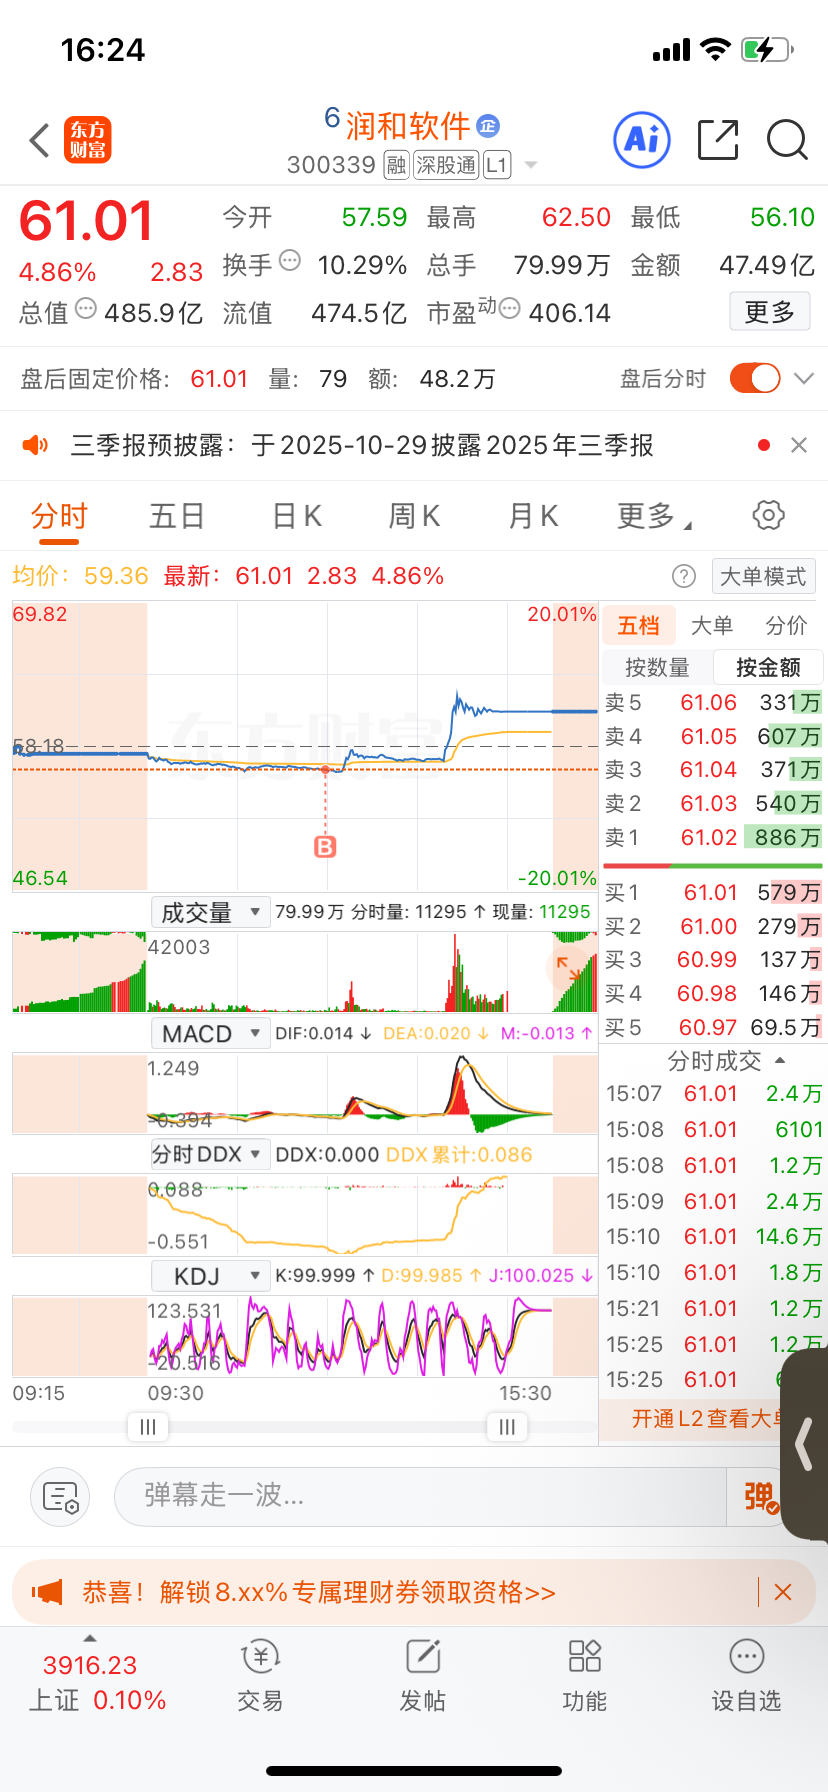Tap the 卖1 61.02 order row

[713, 837]
